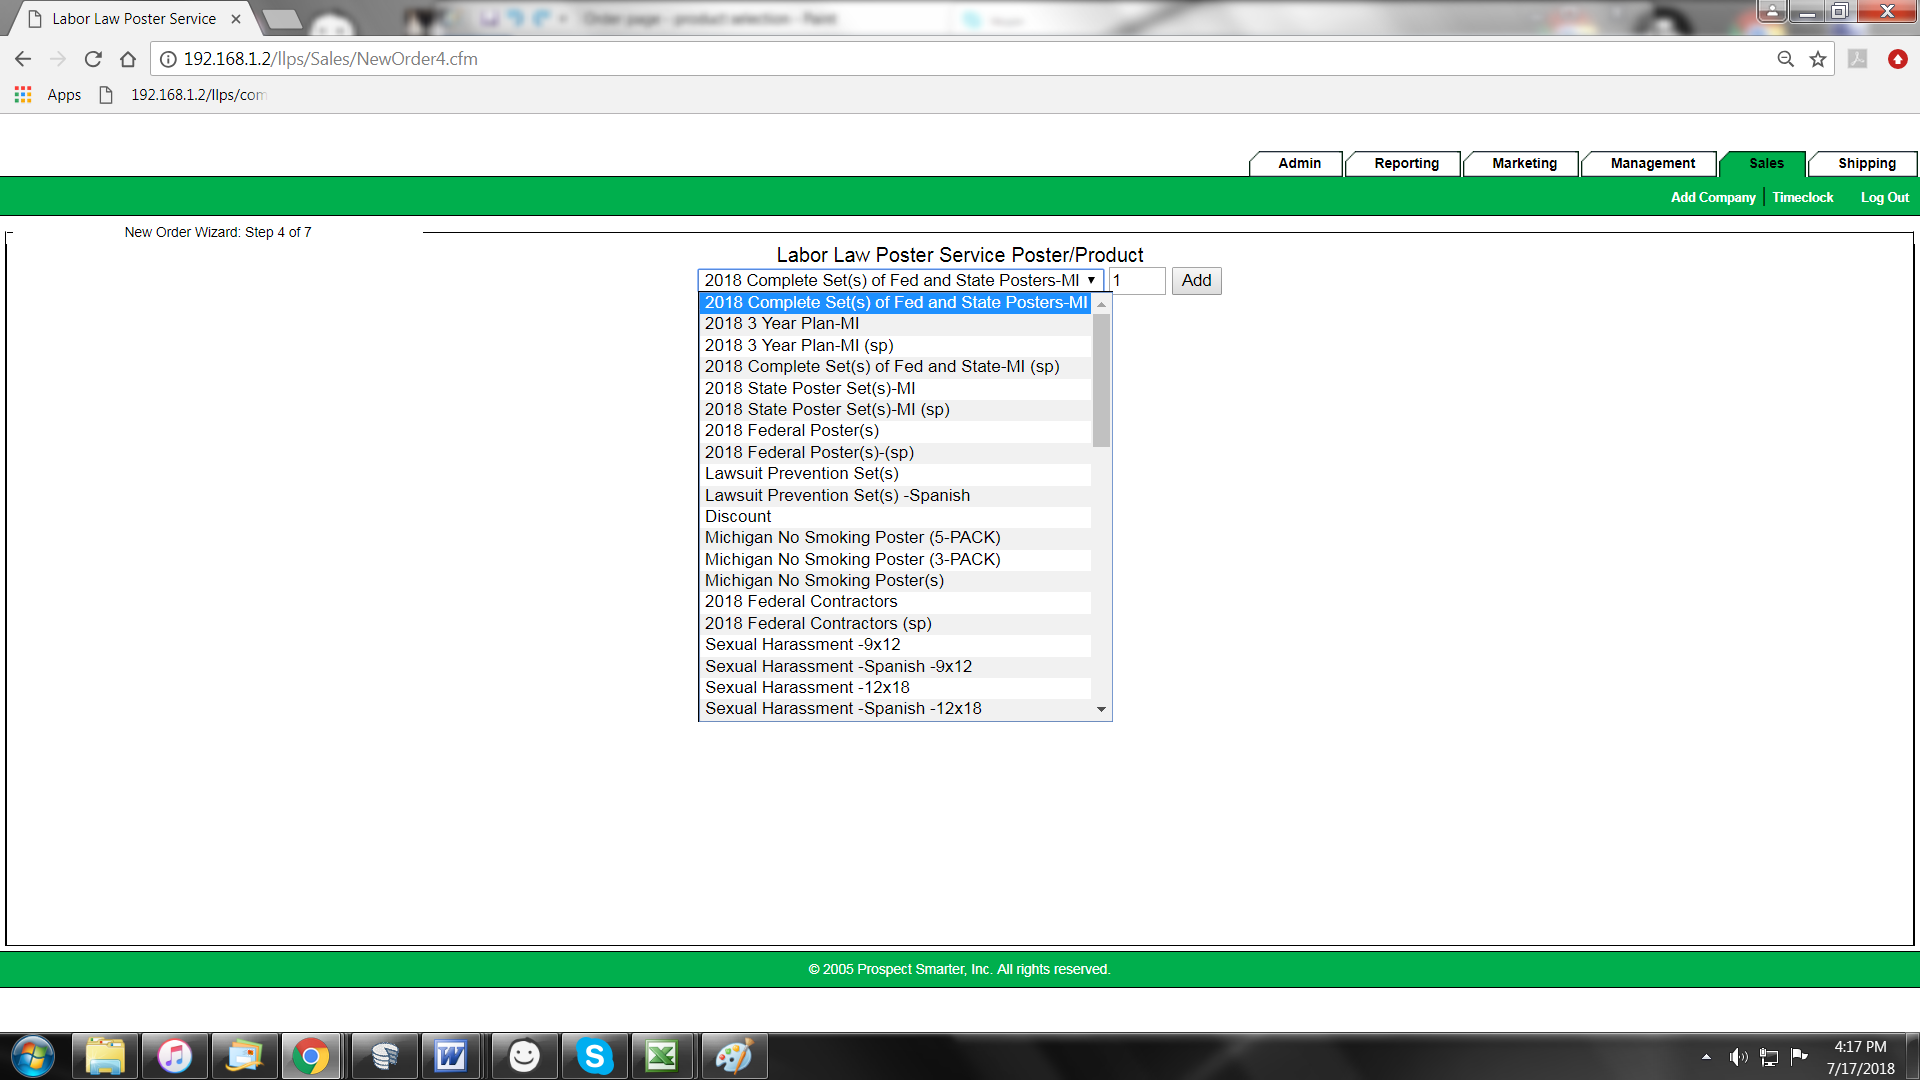Viewport: 1920px width, 1080px height.
Task: Switch to the Reporting tab
Action: coord(1405,163)
